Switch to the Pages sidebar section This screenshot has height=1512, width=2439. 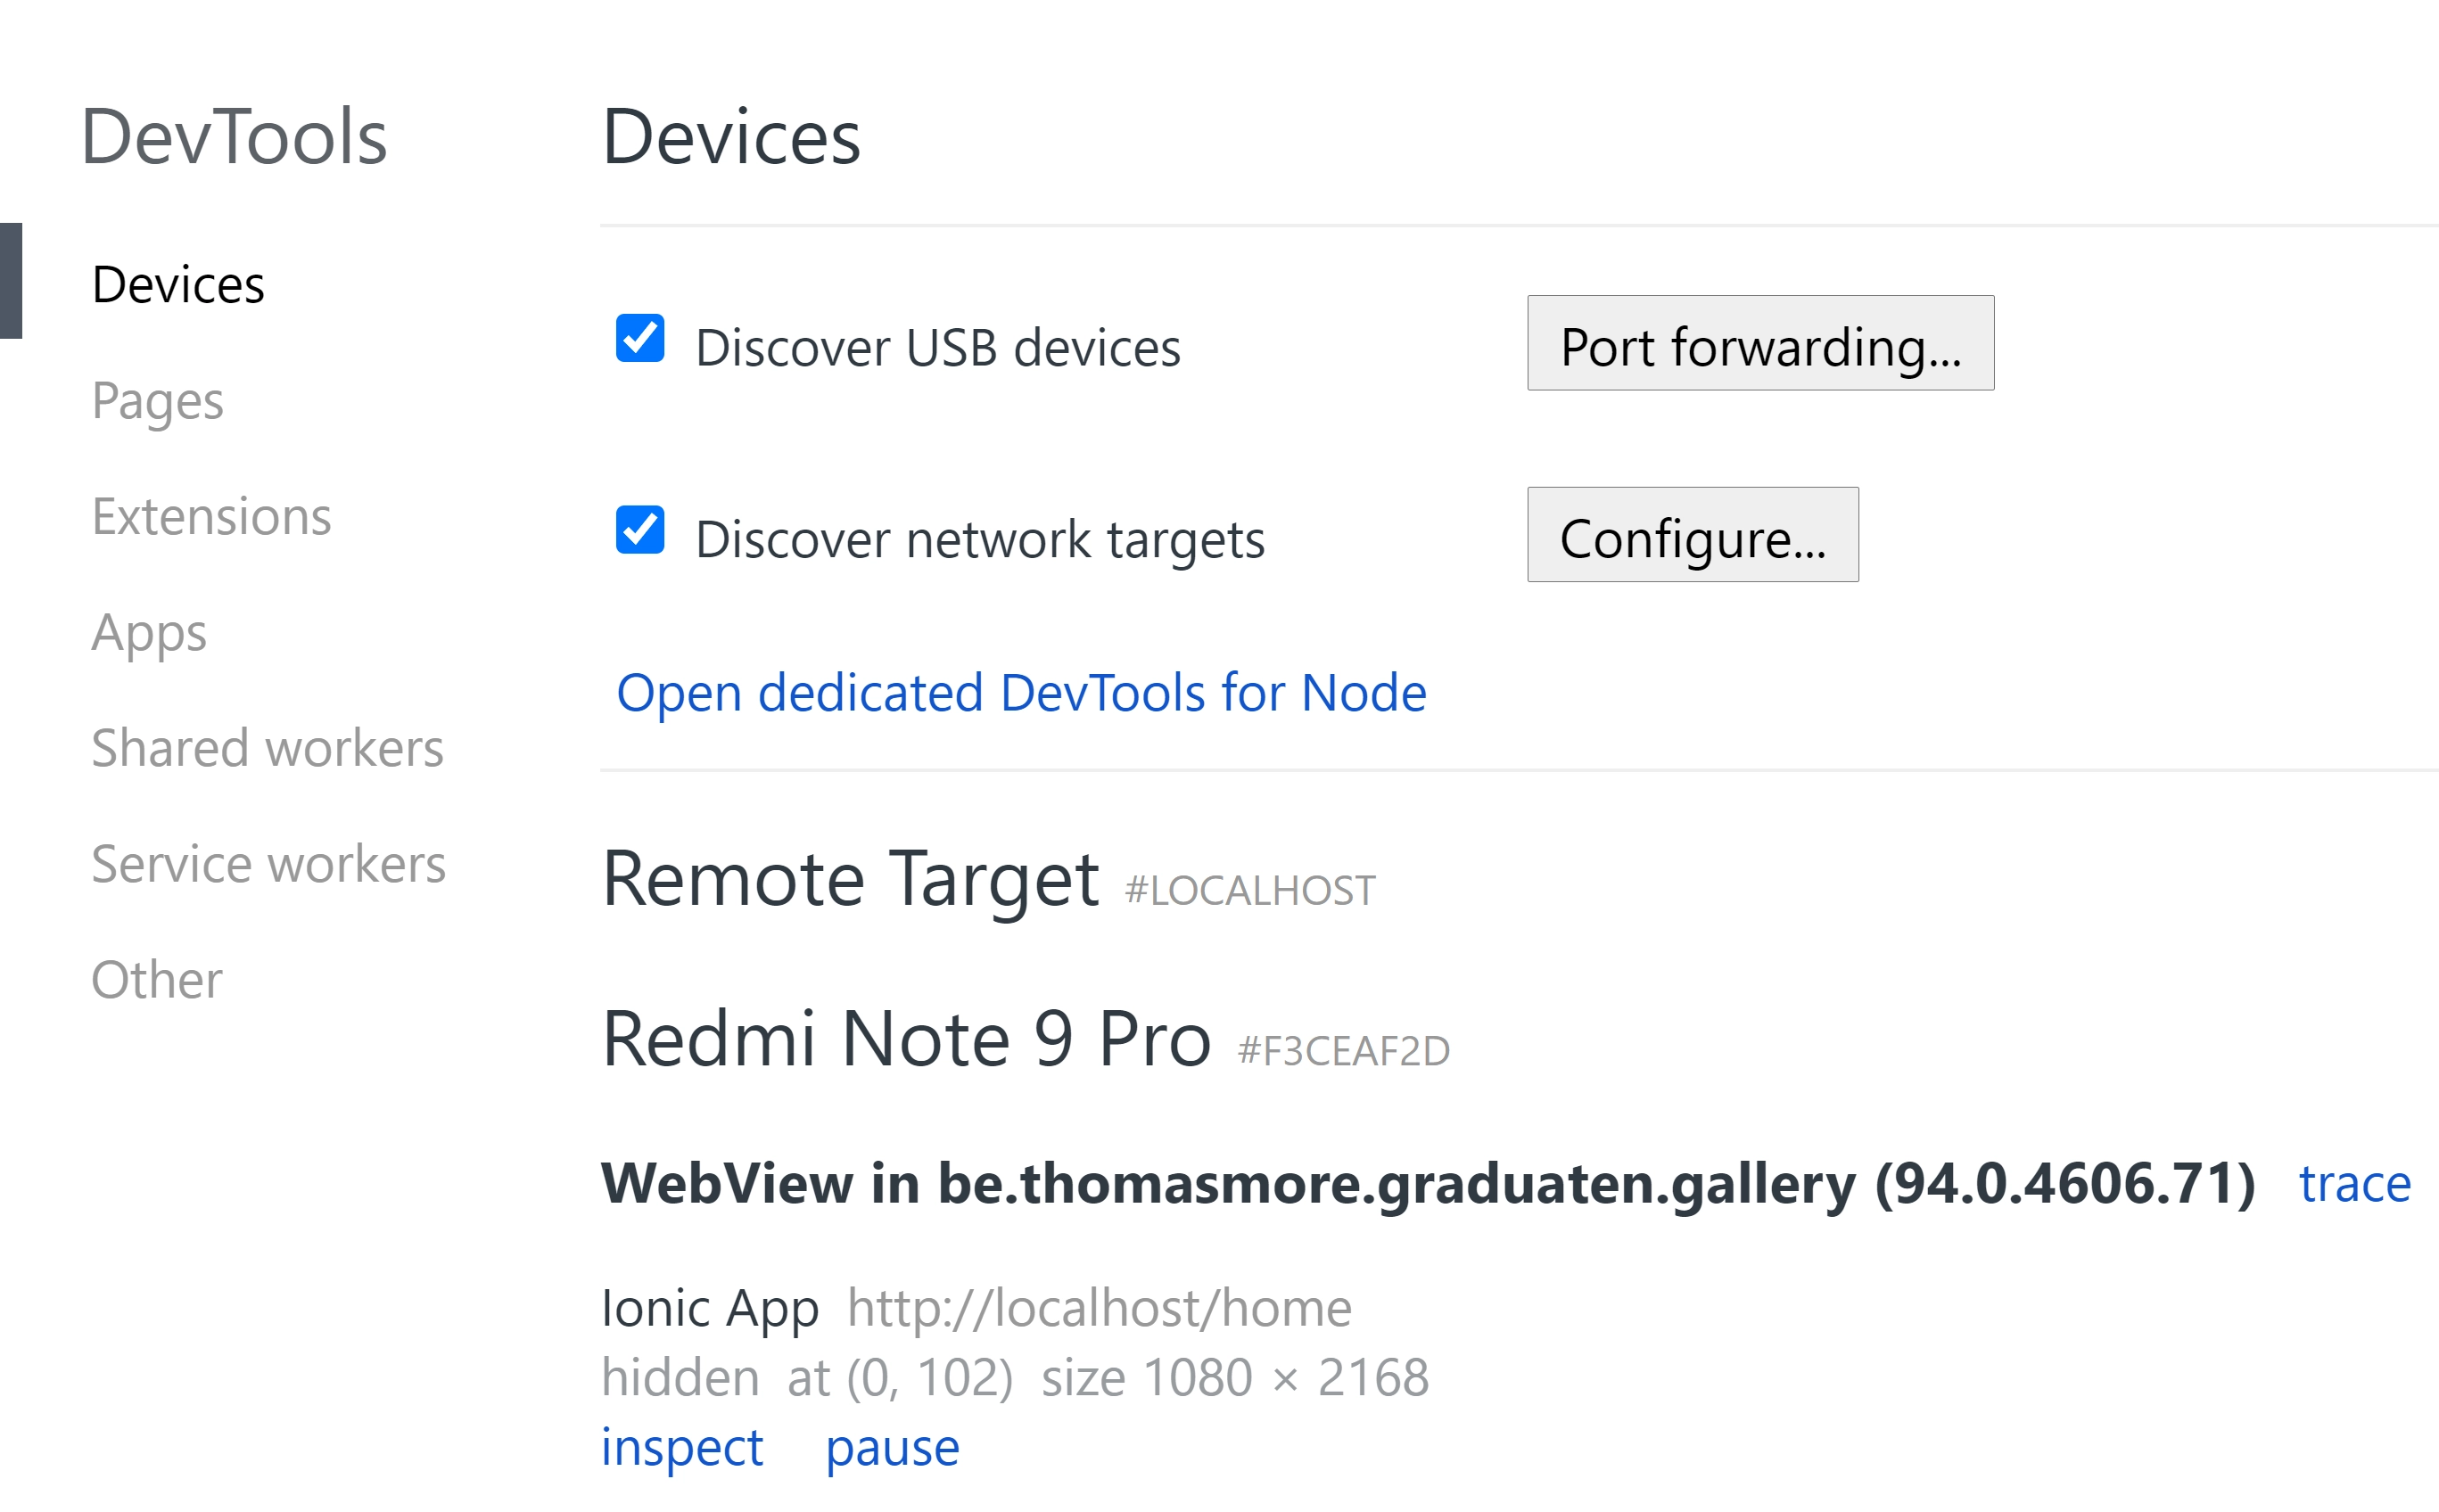click(157, 402)
